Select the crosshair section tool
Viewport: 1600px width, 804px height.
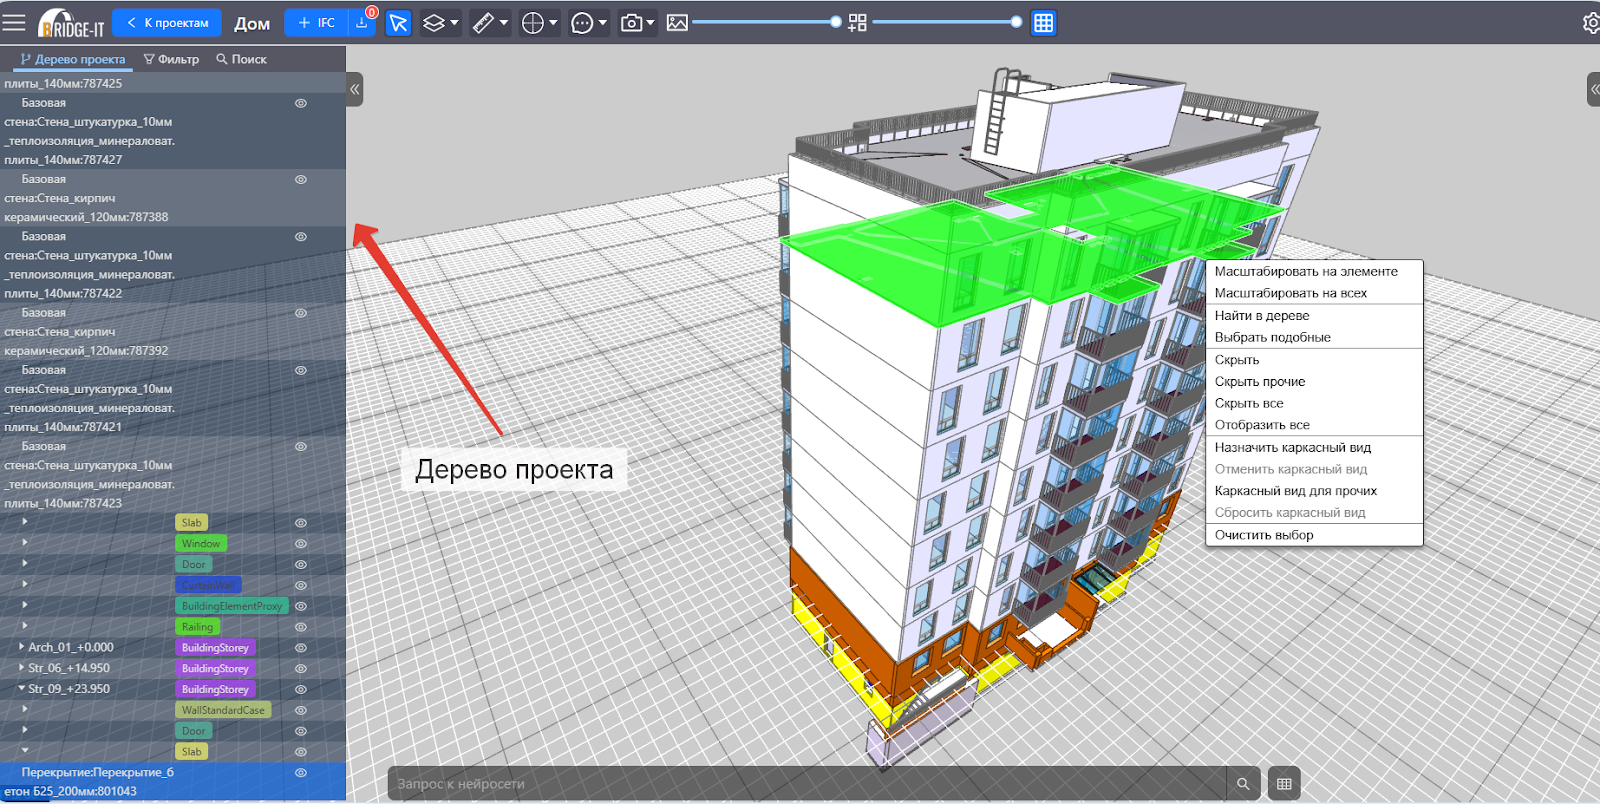click(x=538, y=23)
